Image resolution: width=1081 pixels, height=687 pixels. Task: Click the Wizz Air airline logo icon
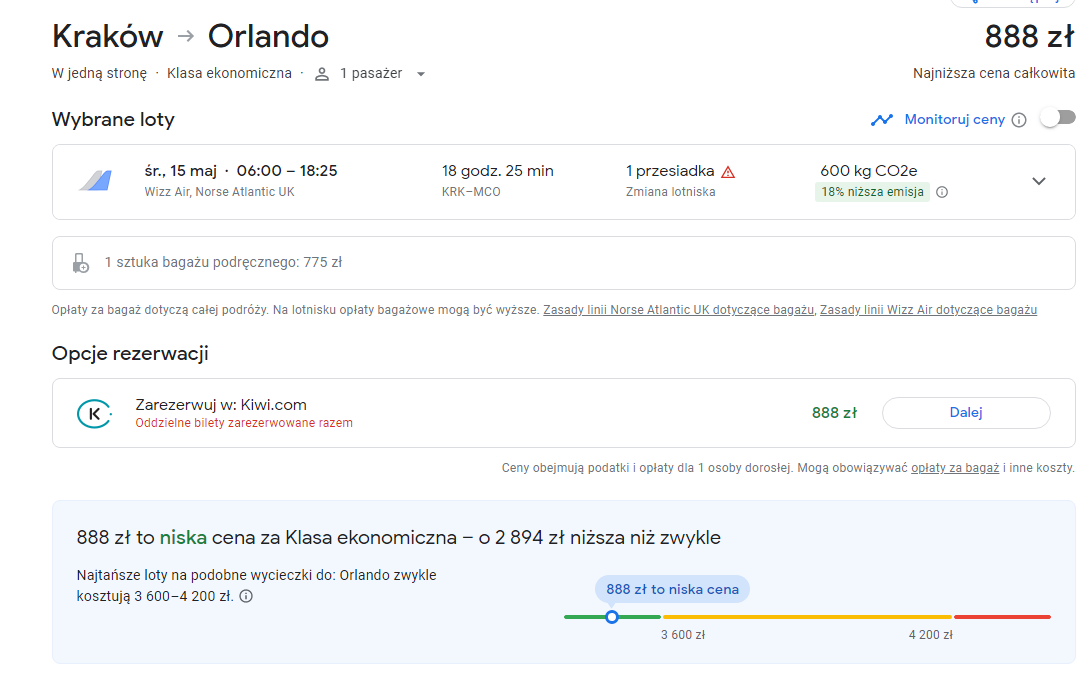[95, 181]
